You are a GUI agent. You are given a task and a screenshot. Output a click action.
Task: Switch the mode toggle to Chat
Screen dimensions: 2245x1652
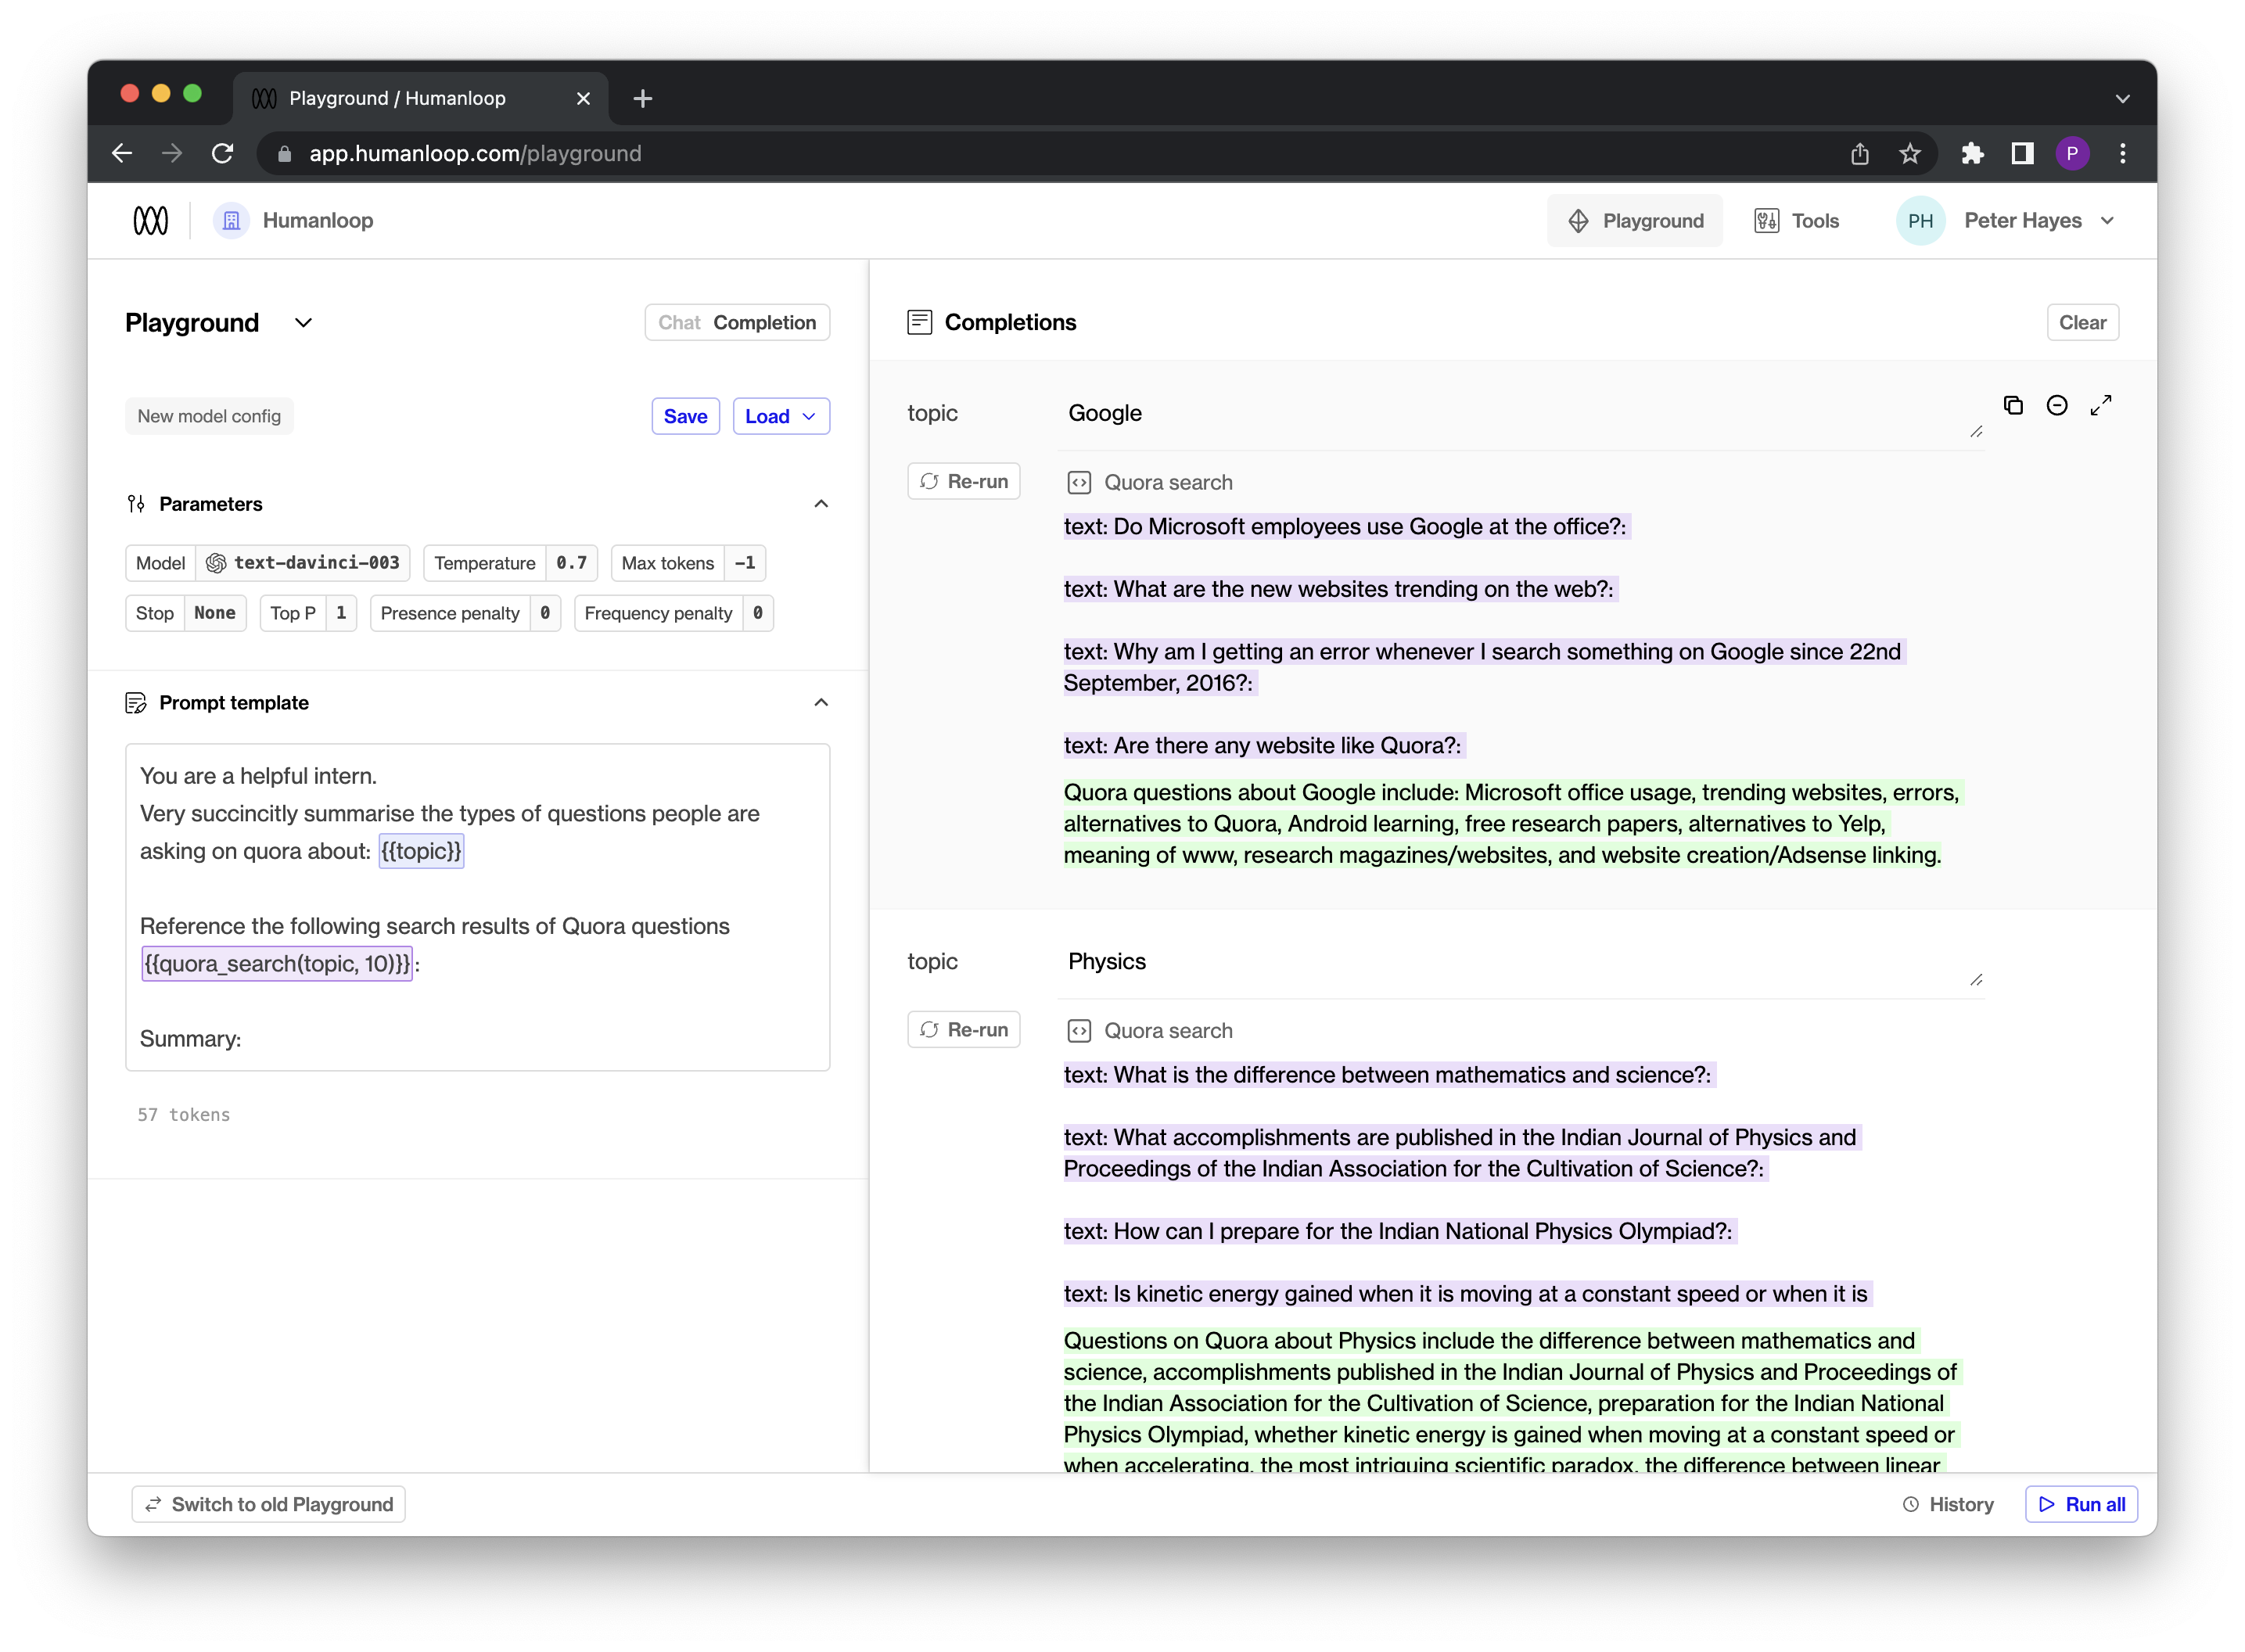pyautogui.click(x=679, y=322)
